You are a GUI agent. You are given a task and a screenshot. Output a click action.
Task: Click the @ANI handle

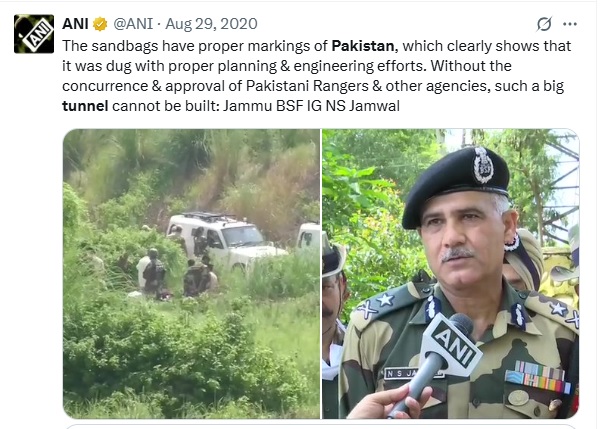(133, 24)
